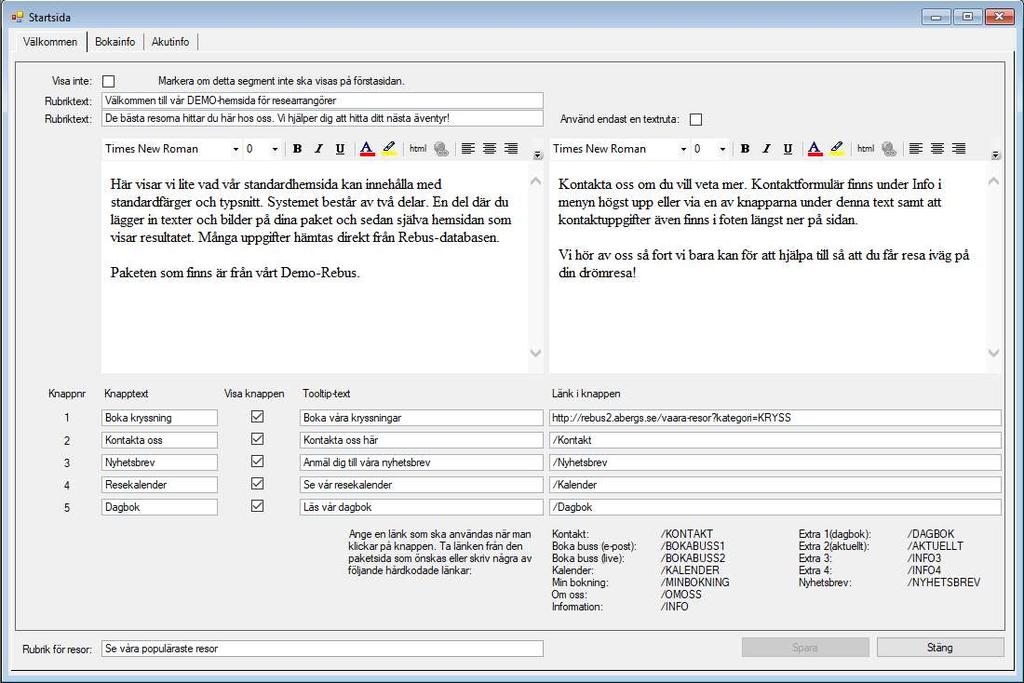Image resolution: width=1024 pixels, height=683 pixels.
Task: Minimize the Startsida window
Action: 936,17
